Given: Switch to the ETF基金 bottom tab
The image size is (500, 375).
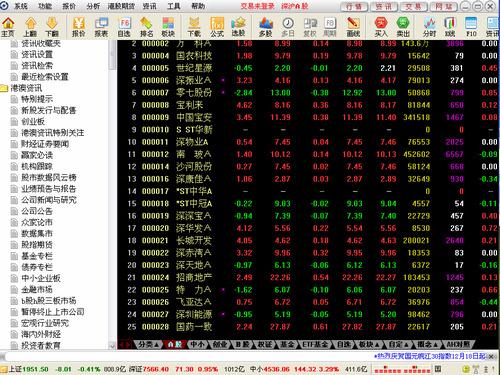Looking at the screenshot, I should click(x=315, y=344).
